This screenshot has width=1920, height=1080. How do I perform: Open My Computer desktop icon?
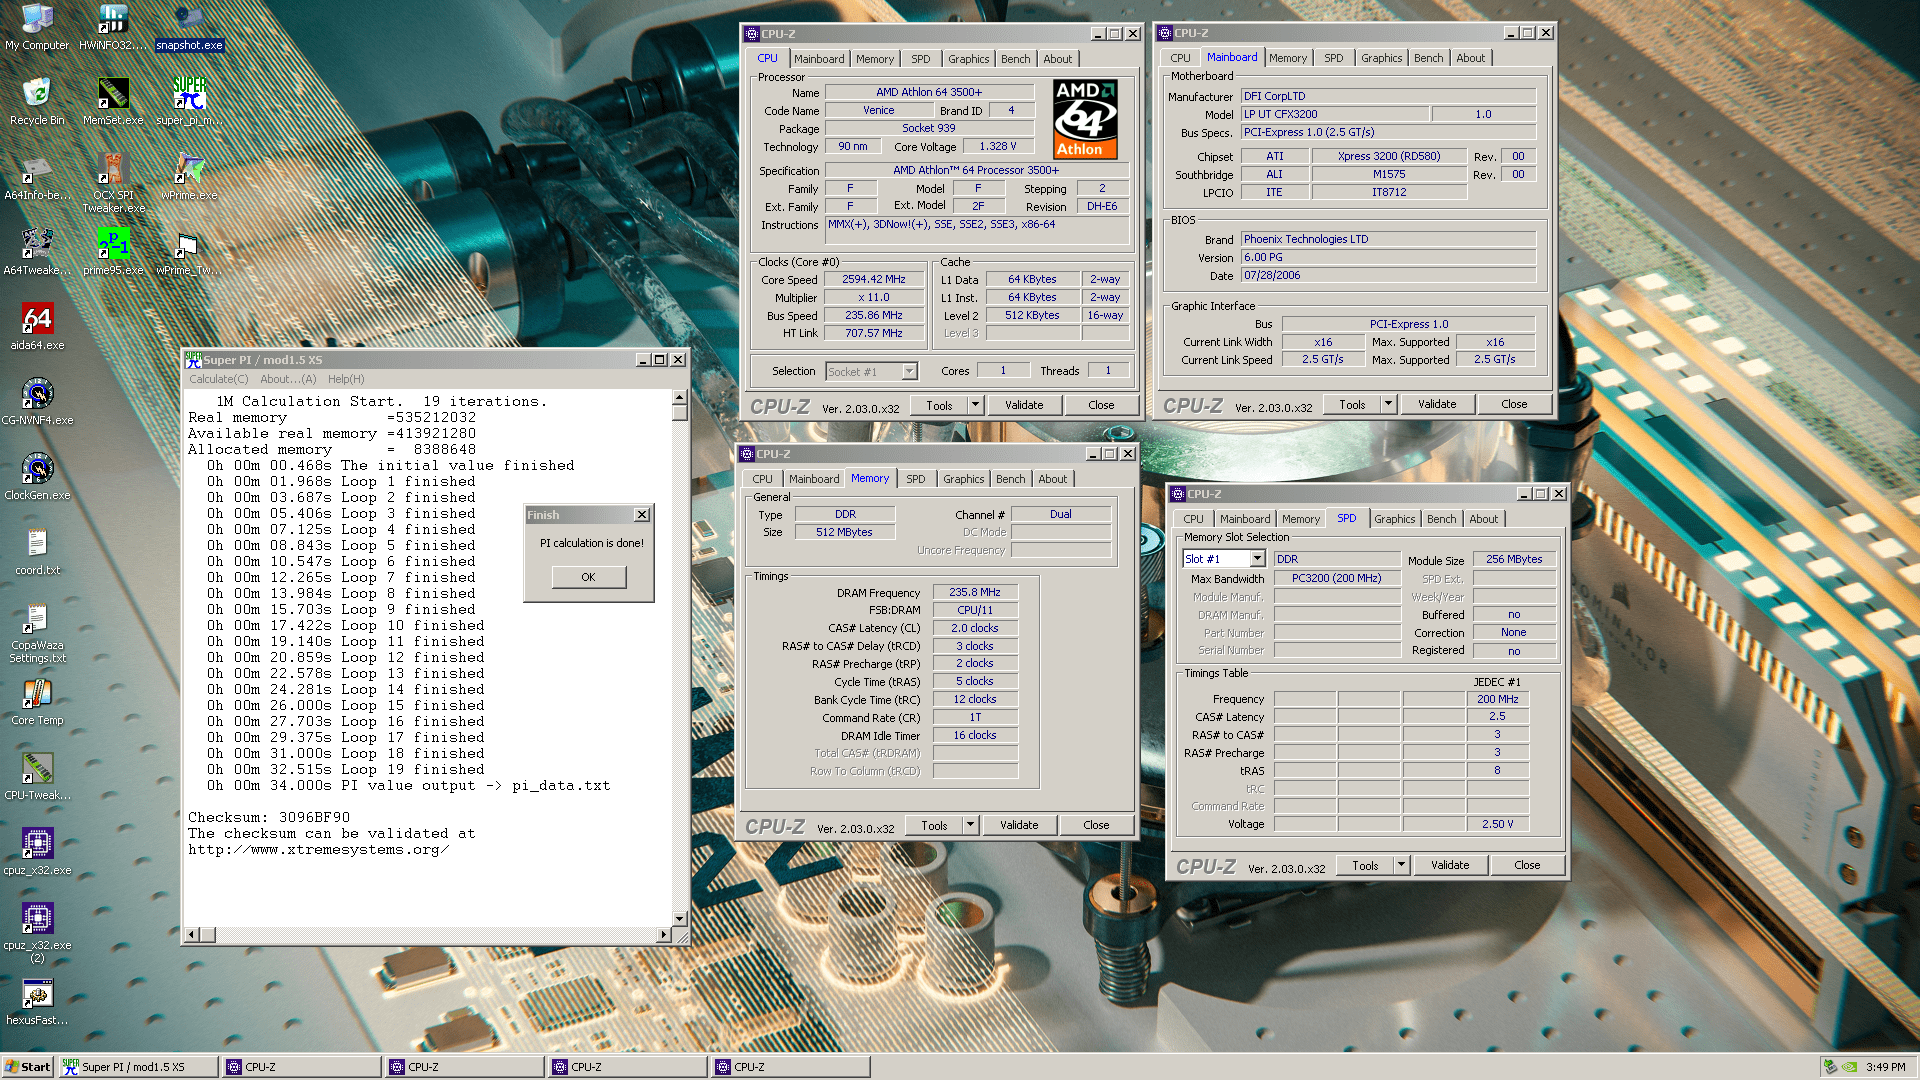pyautogui.click(x=37, y=26)
